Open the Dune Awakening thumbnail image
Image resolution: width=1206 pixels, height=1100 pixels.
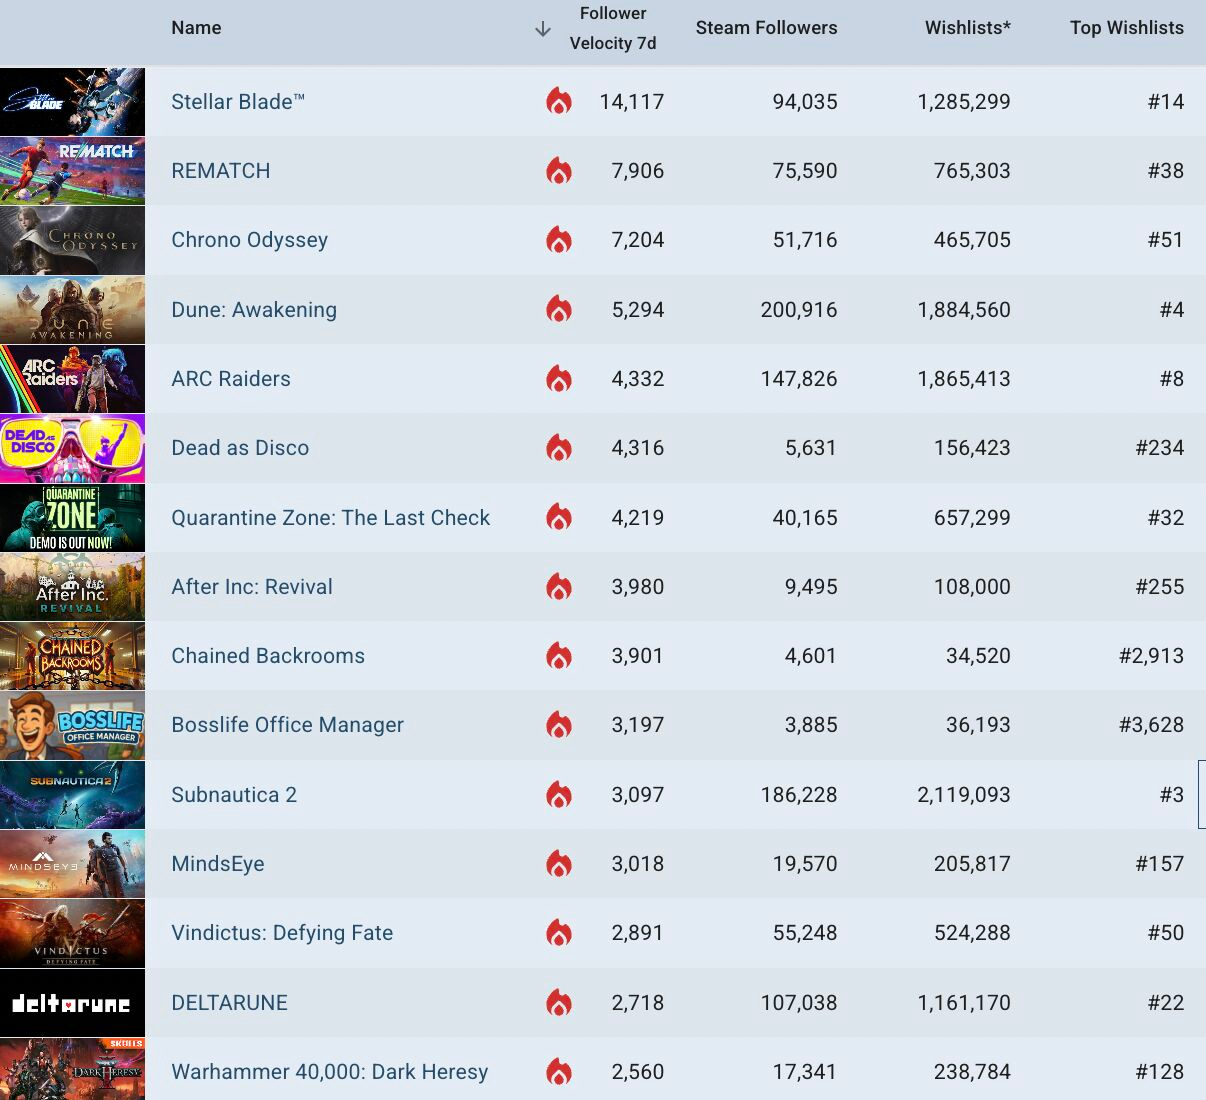point(72,310)
